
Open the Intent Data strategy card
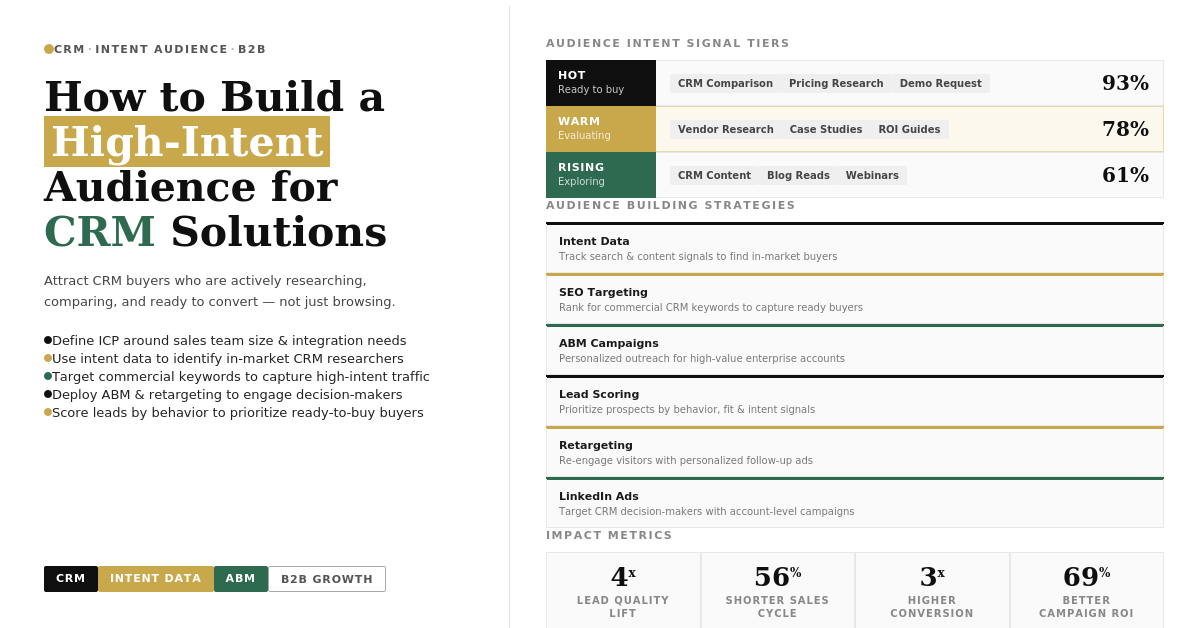[x=854, y=249]
